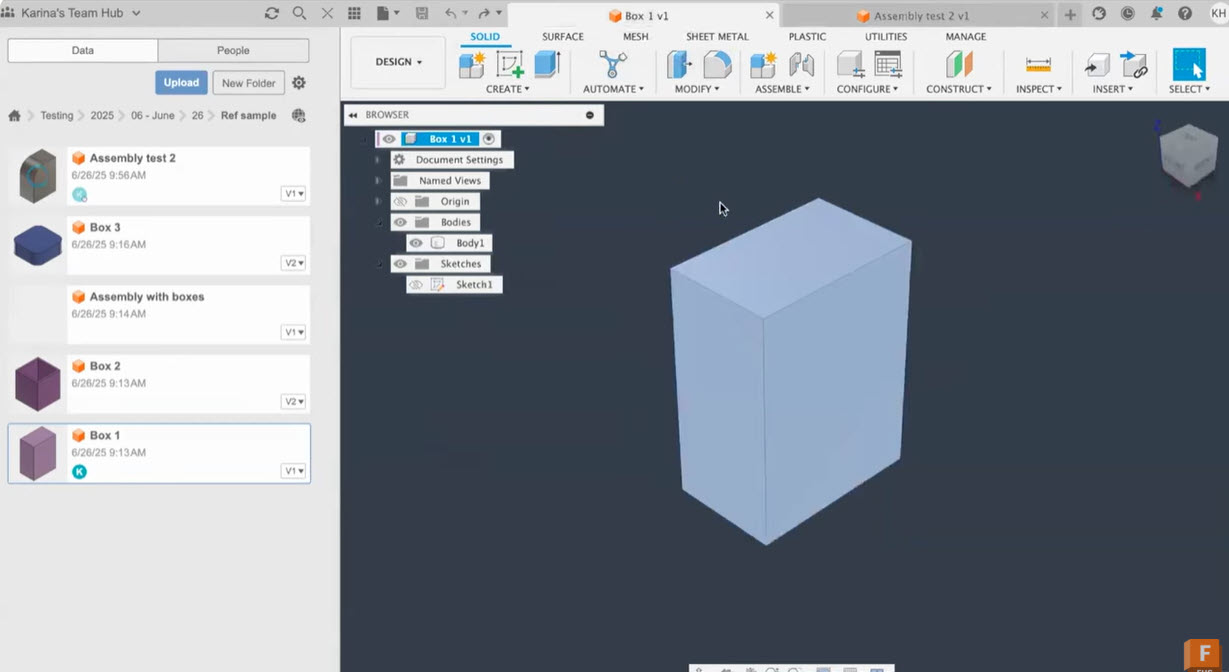1229x672 pixels.
Task: Click the Upload button
Action: tap(181, 83)
